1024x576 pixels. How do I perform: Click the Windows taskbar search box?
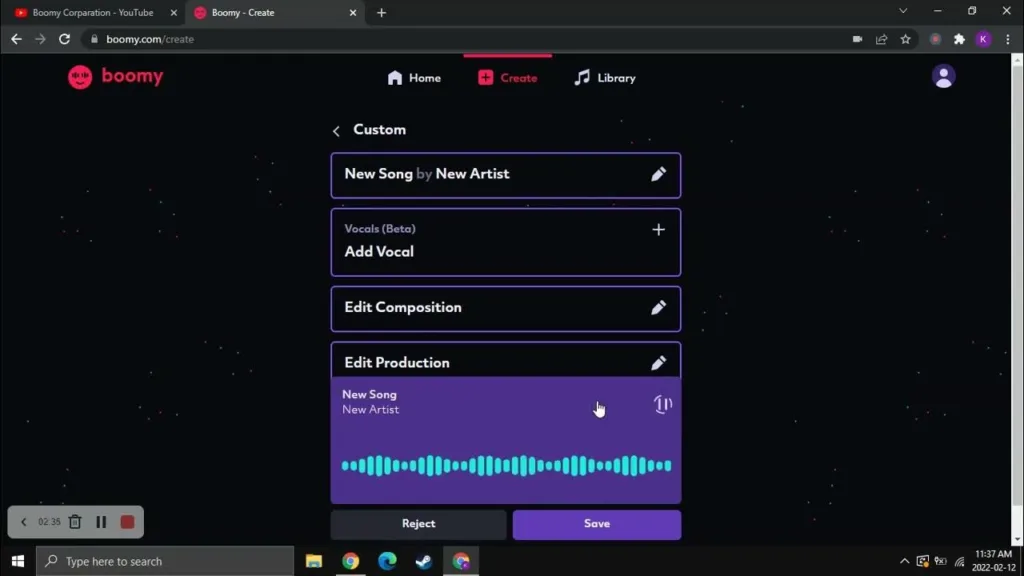166,561
